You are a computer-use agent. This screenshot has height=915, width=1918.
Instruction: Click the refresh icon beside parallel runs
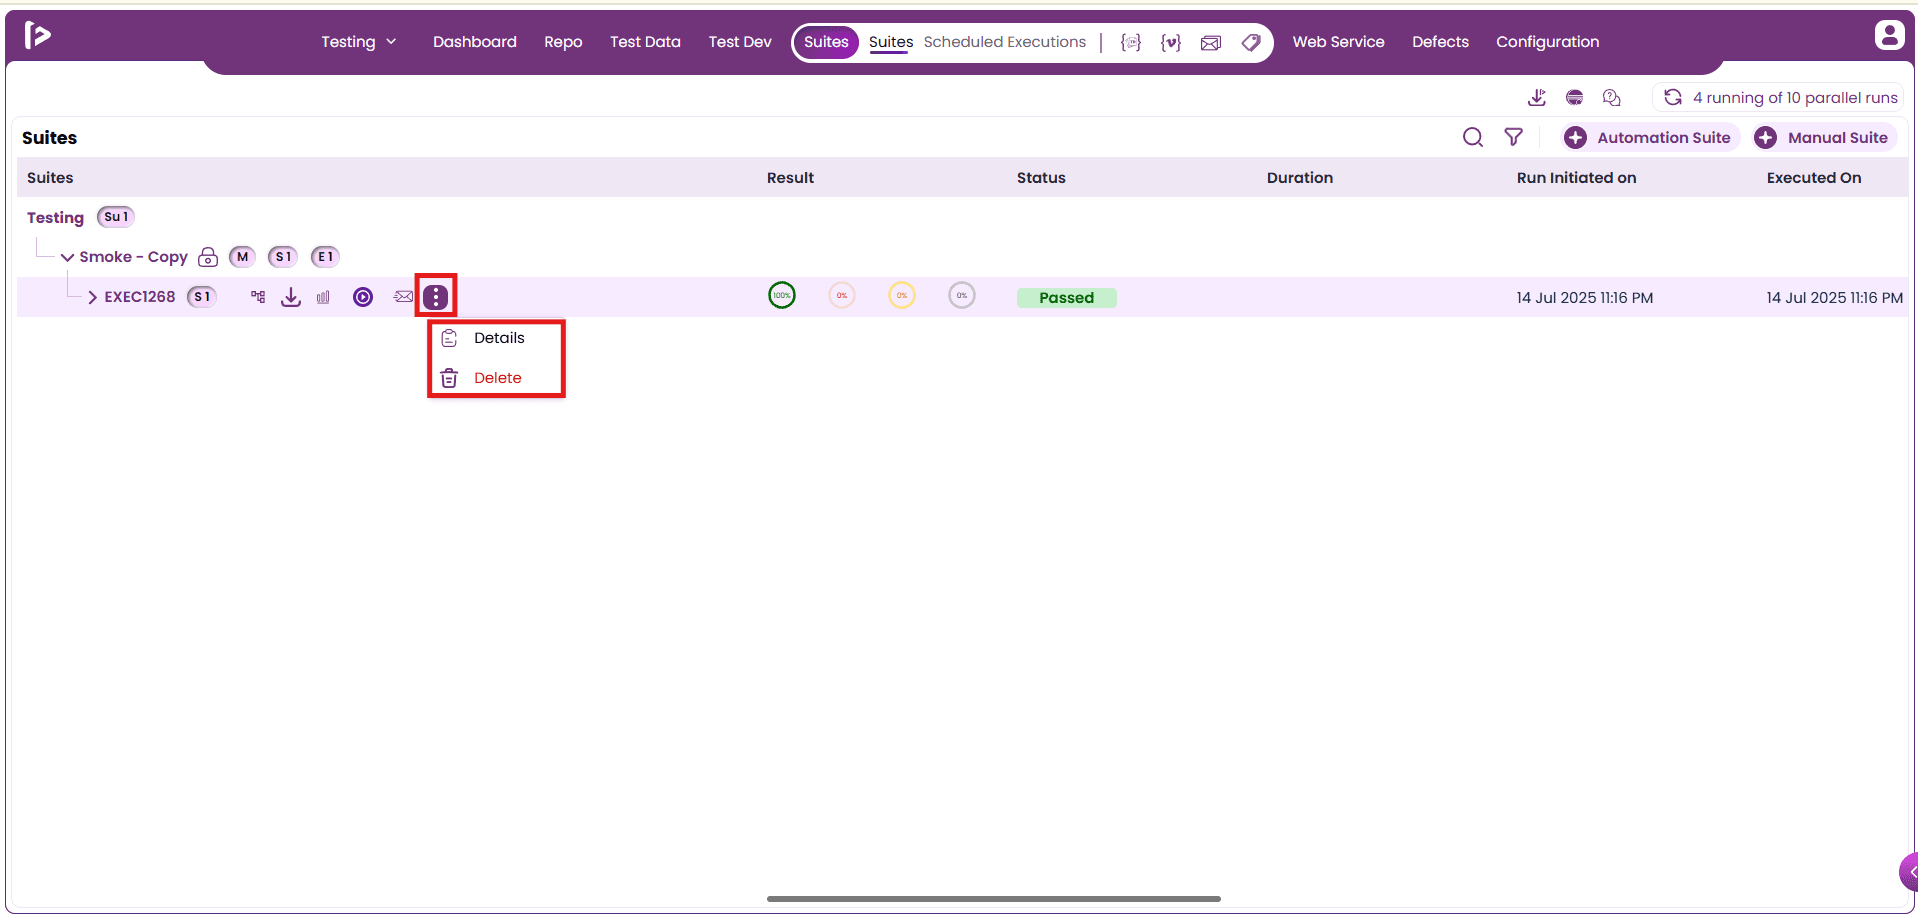point(1673,97)
